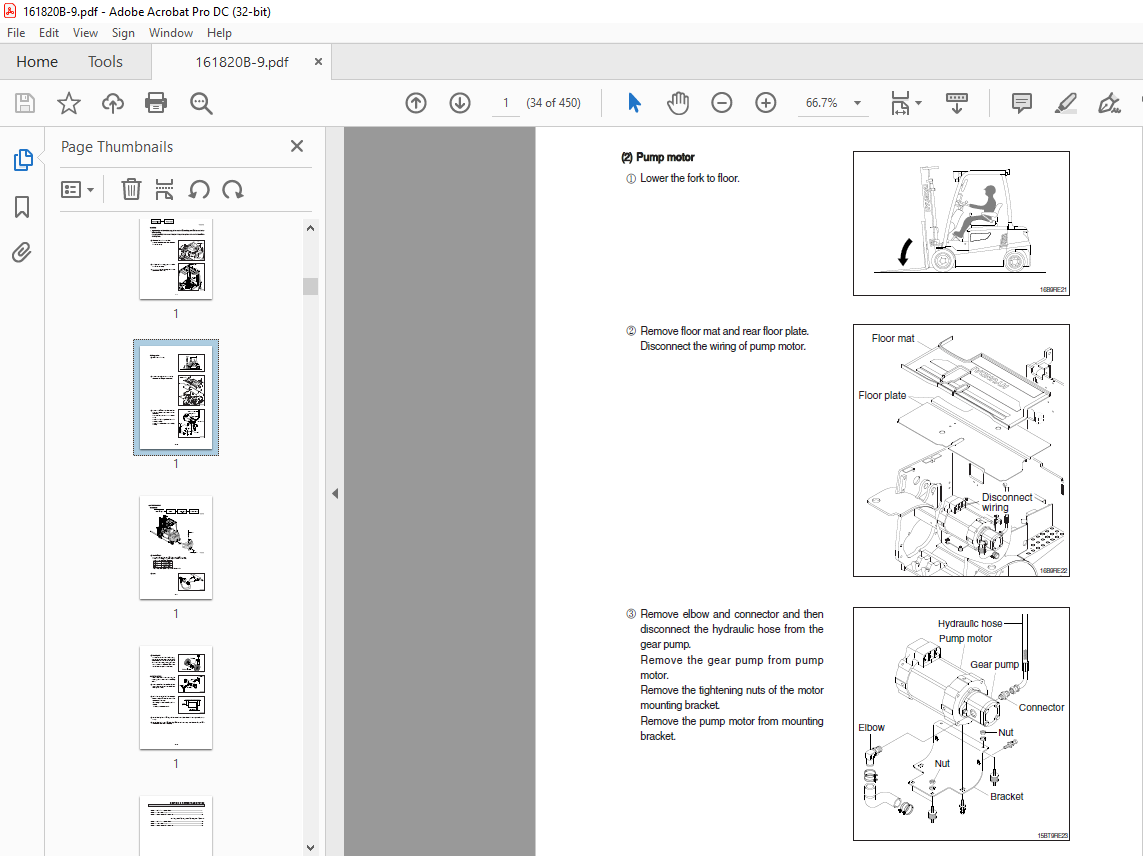Click the '(34 of 450)' page count
1143x856 pixels.
(553, 103)
